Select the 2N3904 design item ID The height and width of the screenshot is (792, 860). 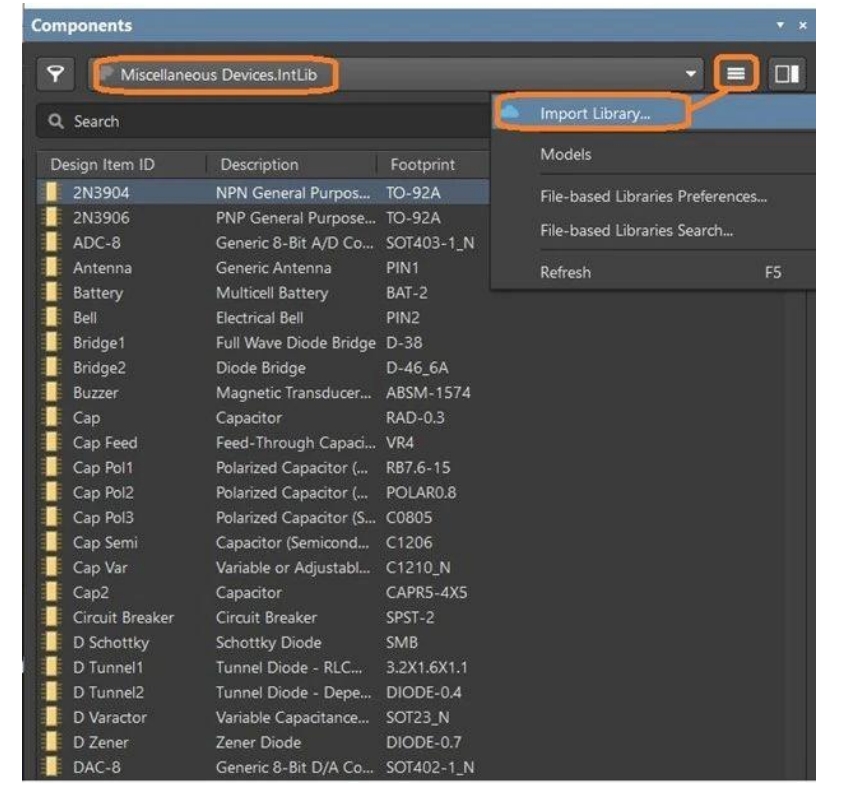pyautogui.click(x=101, y=193)
